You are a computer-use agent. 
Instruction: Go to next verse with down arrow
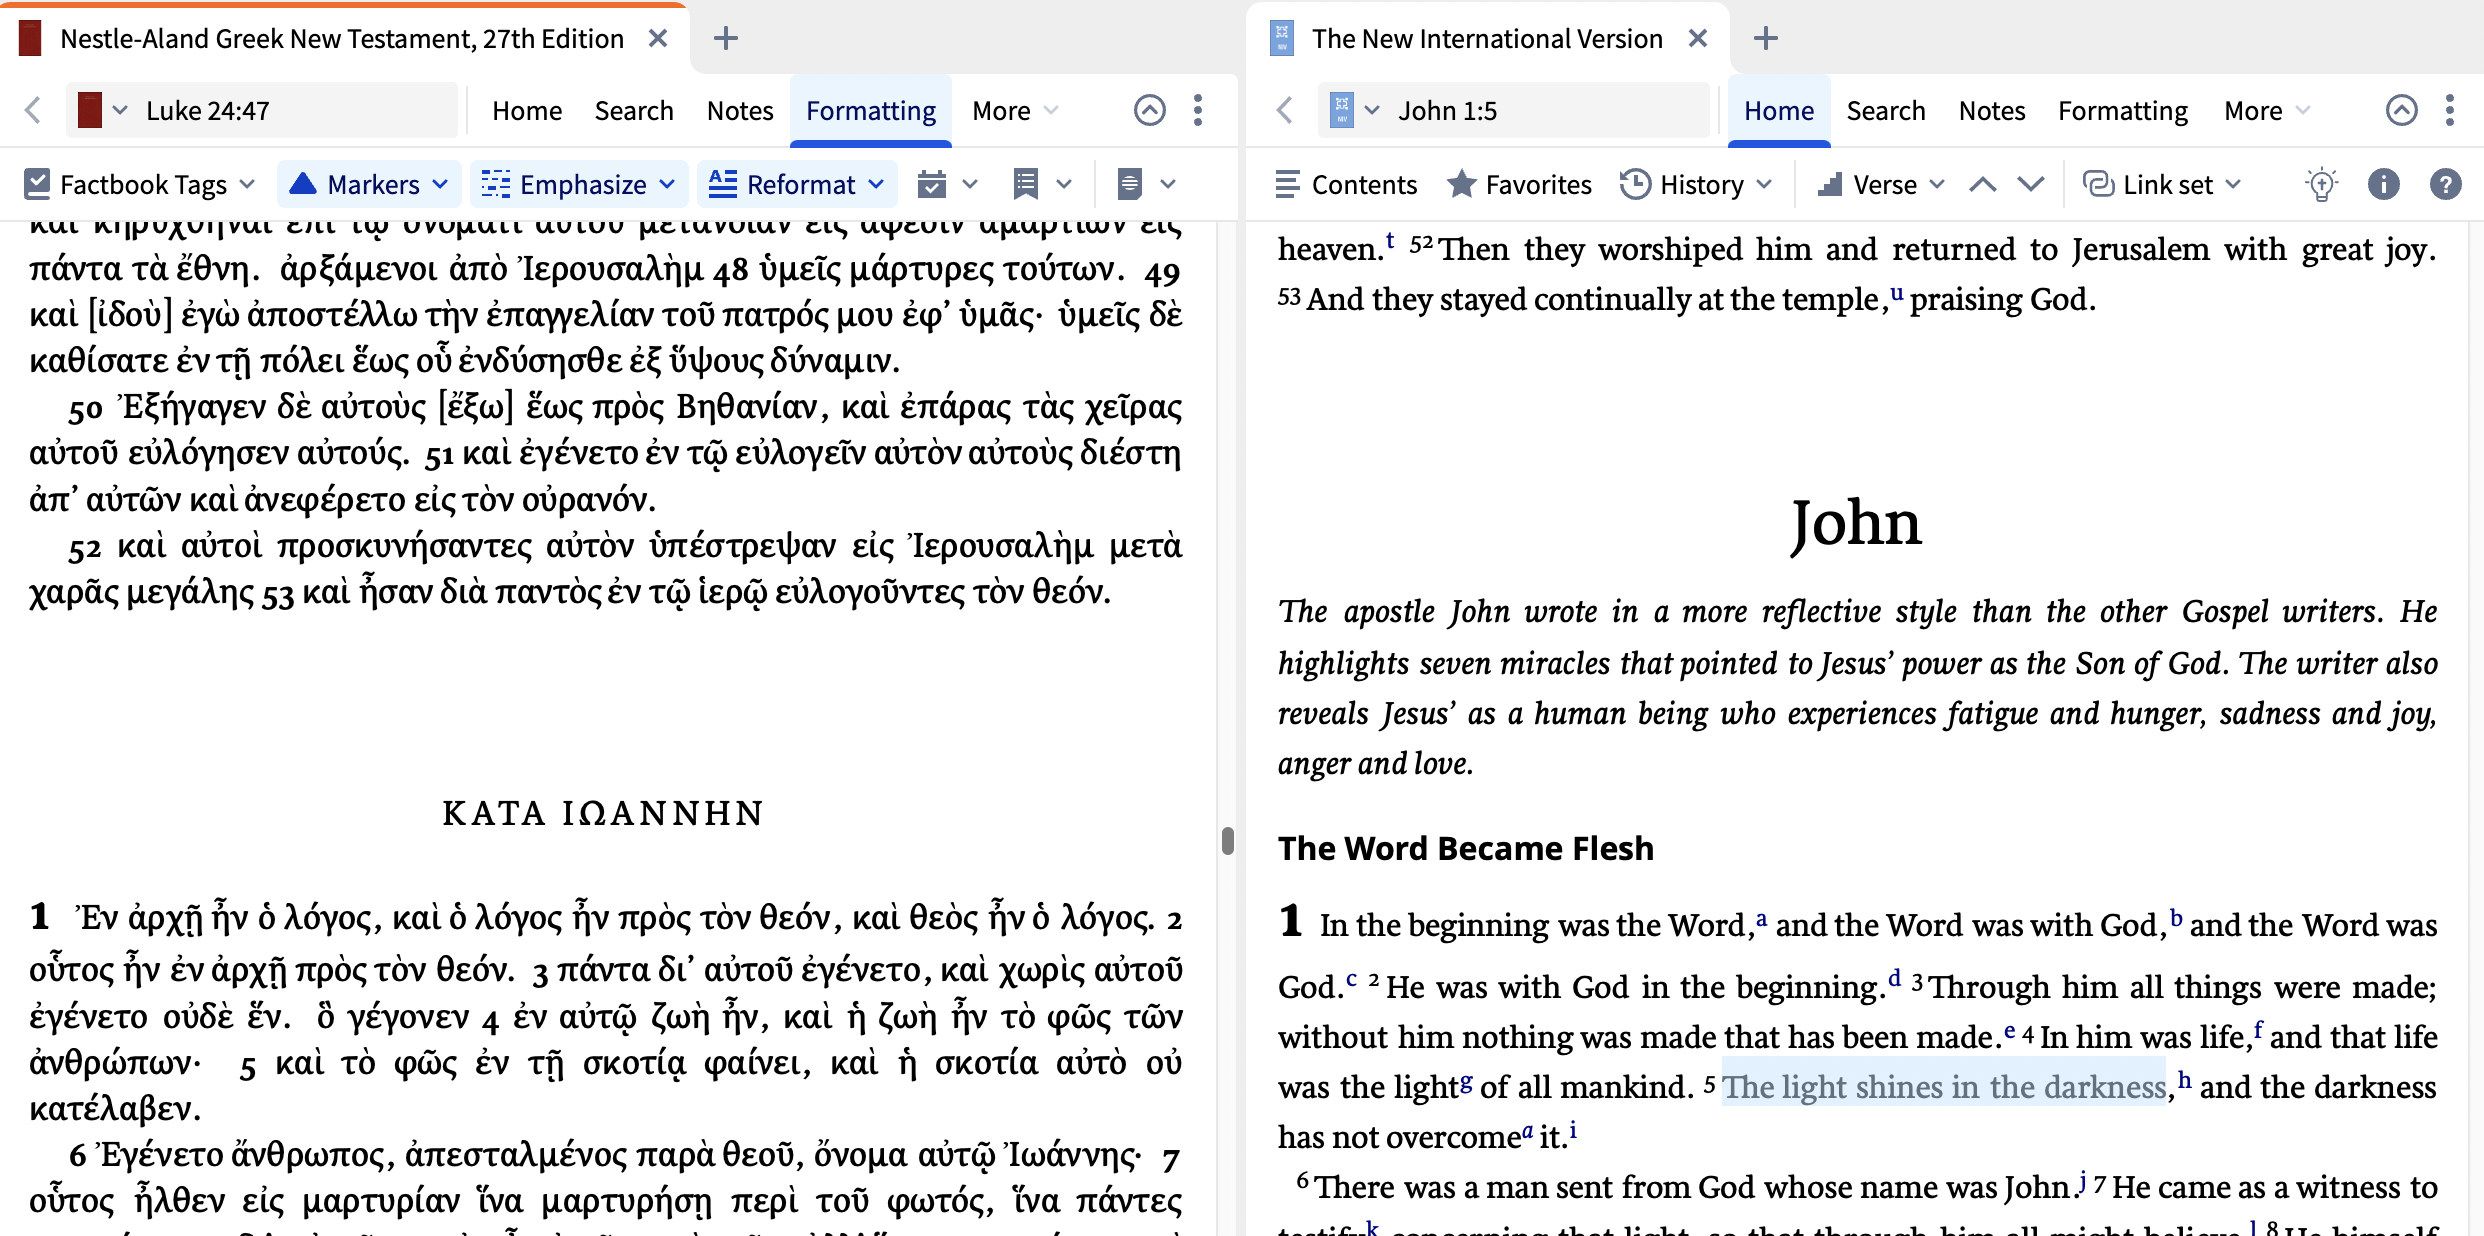(x=2030, y=184)
